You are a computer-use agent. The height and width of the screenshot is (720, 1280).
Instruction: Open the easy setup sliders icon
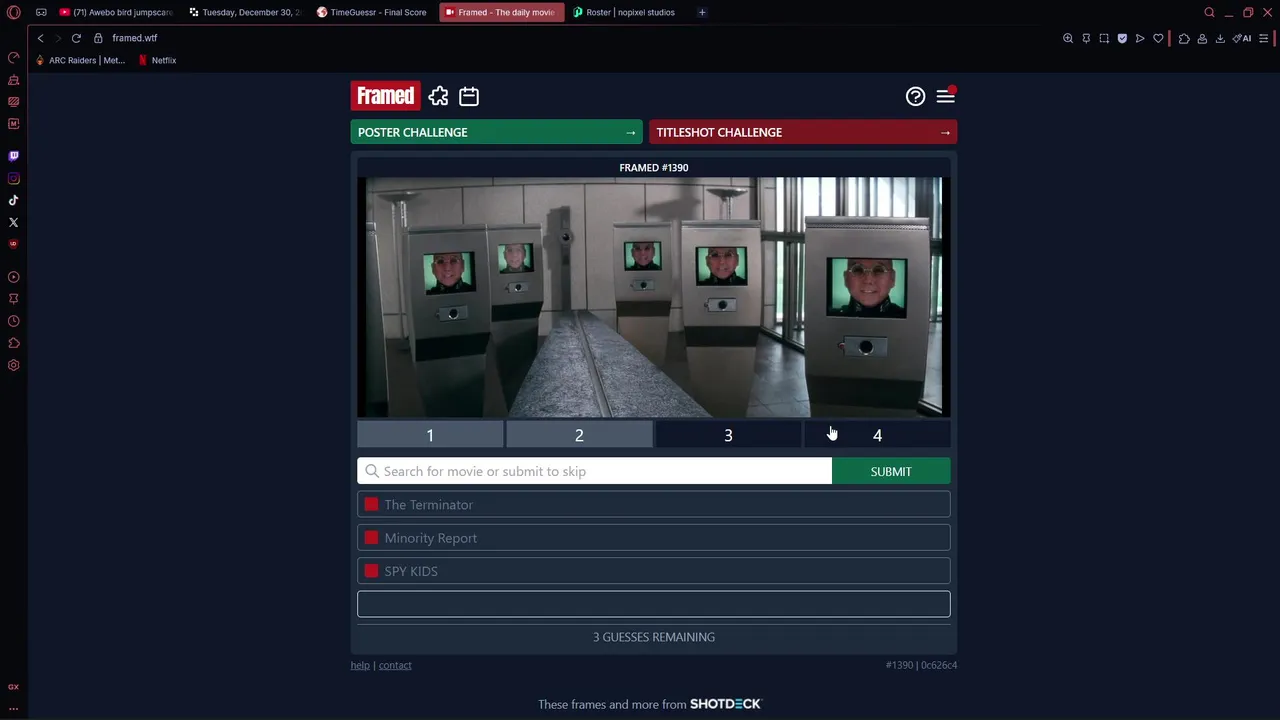[1264, 38]
